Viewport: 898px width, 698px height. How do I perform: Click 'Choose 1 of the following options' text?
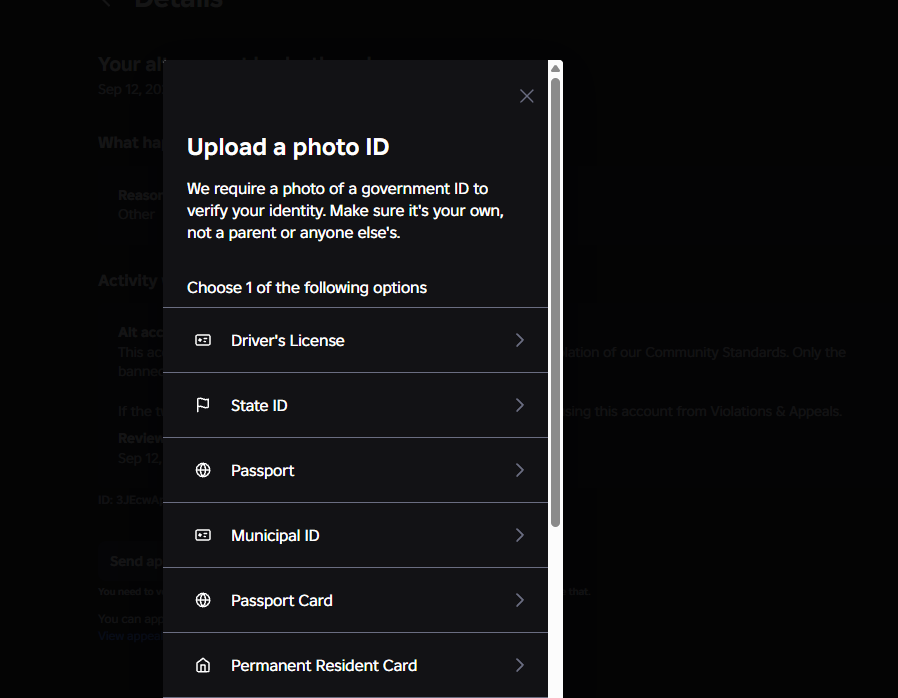[306, 287]
